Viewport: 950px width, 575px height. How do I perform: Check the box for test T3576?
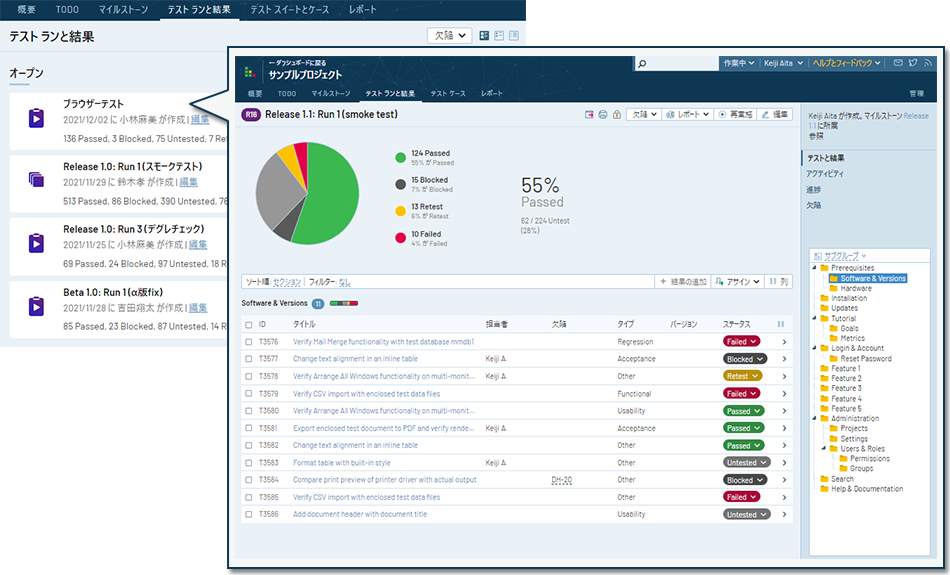point(248,342)
